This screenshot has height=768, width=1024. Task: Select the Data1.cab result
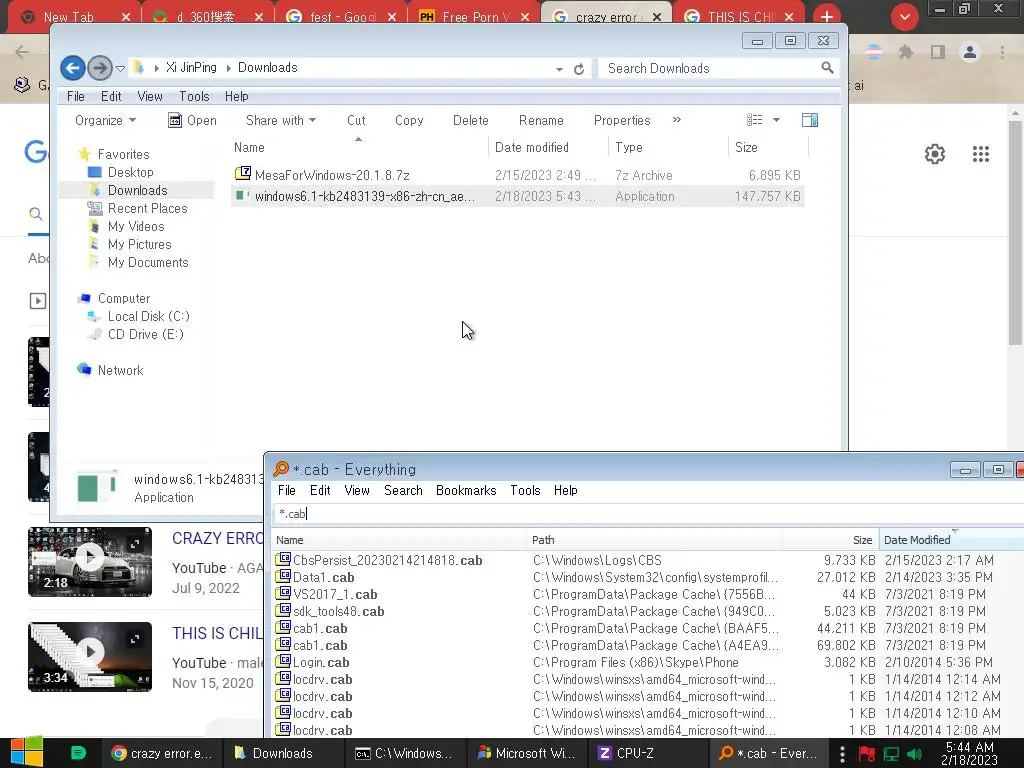point(648,577)
